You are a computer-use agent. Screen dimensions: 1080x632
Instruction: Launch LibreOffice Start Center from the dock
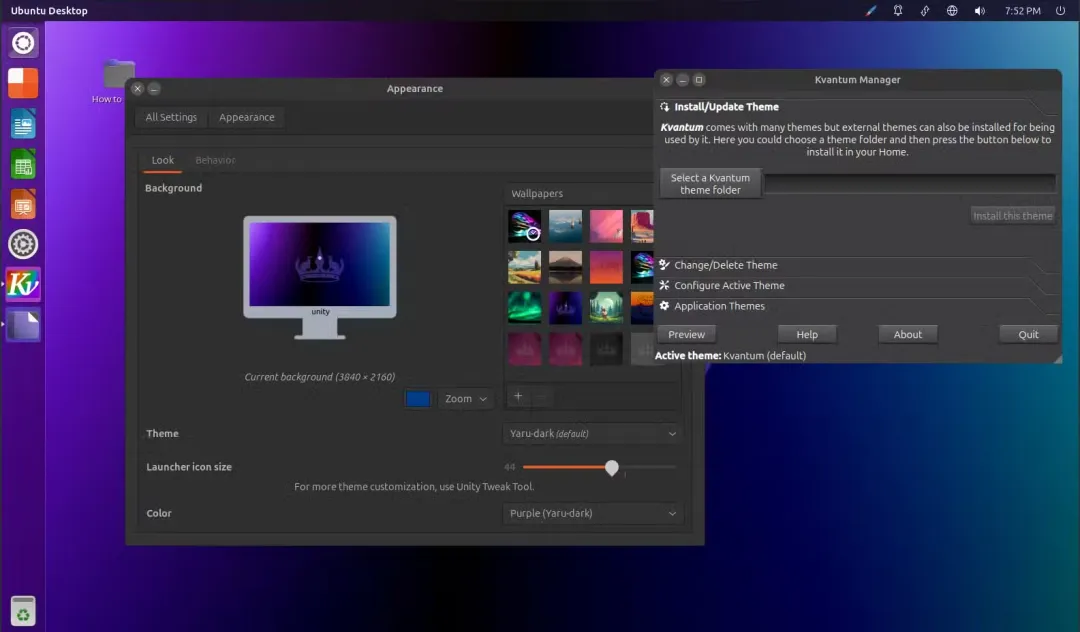coord(23,83)
